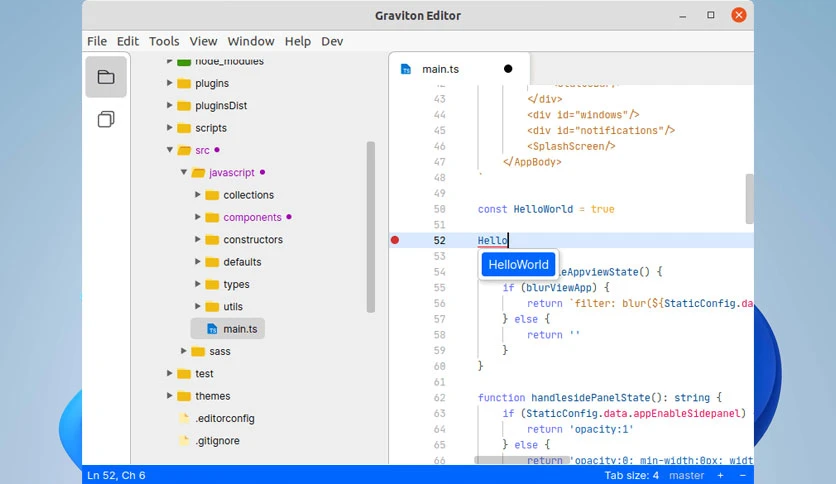Open the Window menu
The height and width of the screenshot is (484, 836).
tap(251, 41)
